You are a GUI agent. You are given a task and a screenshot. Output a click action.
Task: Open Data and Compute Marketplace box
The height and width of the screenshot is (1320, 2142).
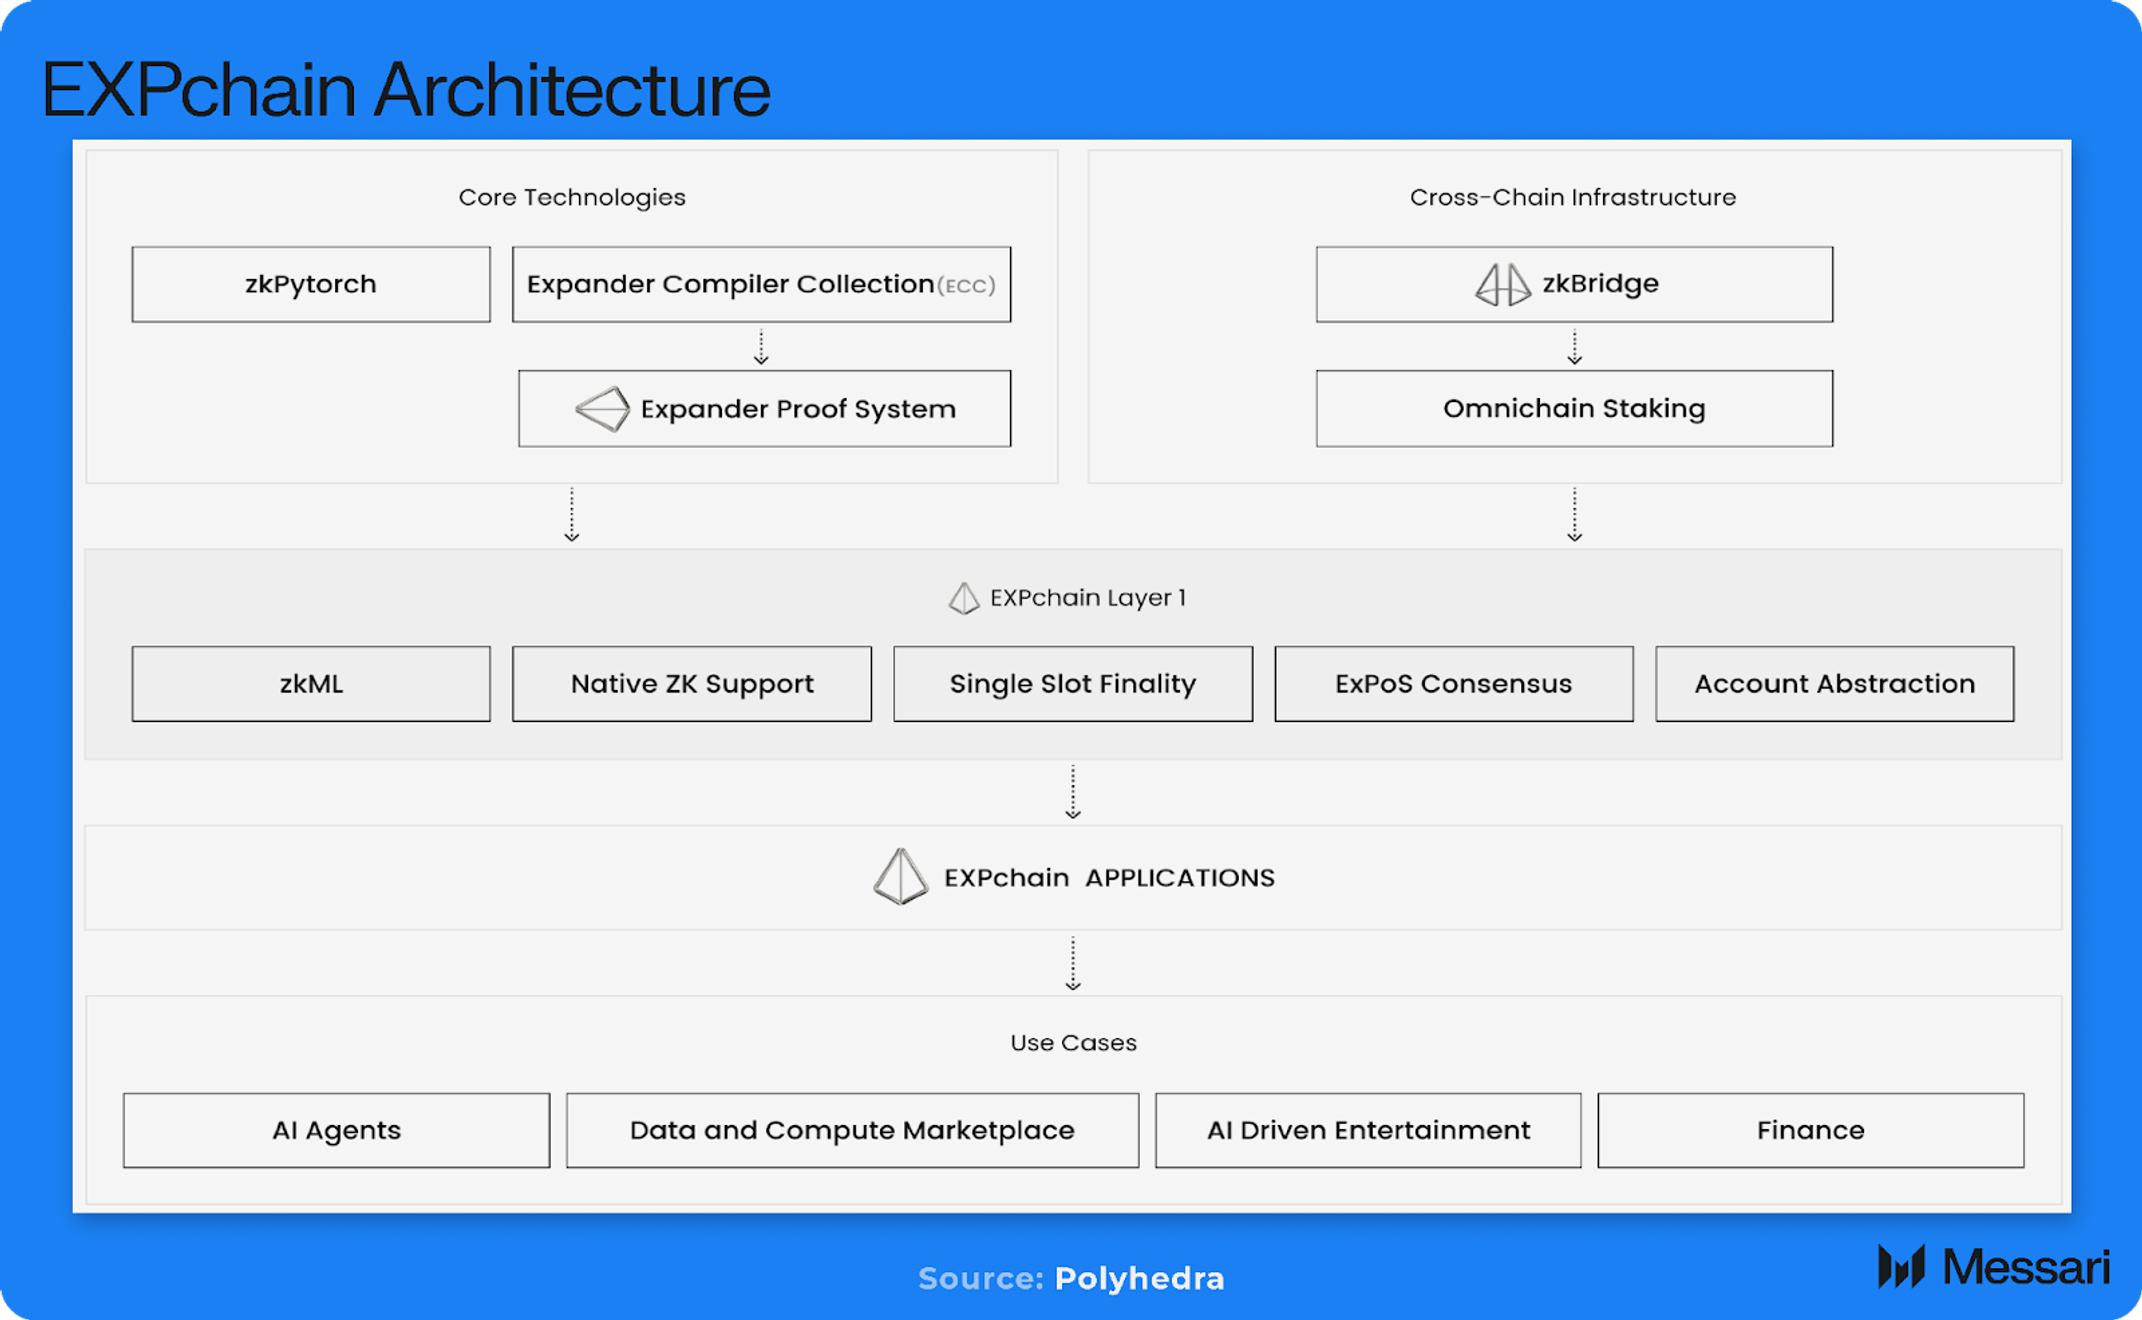pos(852,1130)
